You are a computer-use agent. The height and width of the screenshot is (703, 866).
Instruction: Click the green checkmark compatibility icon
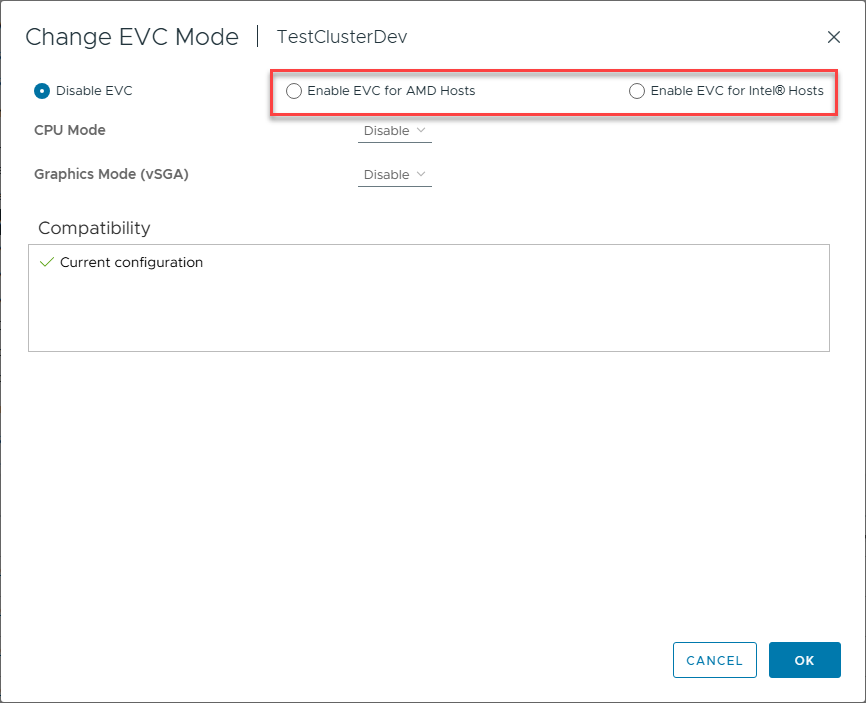[46, 262]
